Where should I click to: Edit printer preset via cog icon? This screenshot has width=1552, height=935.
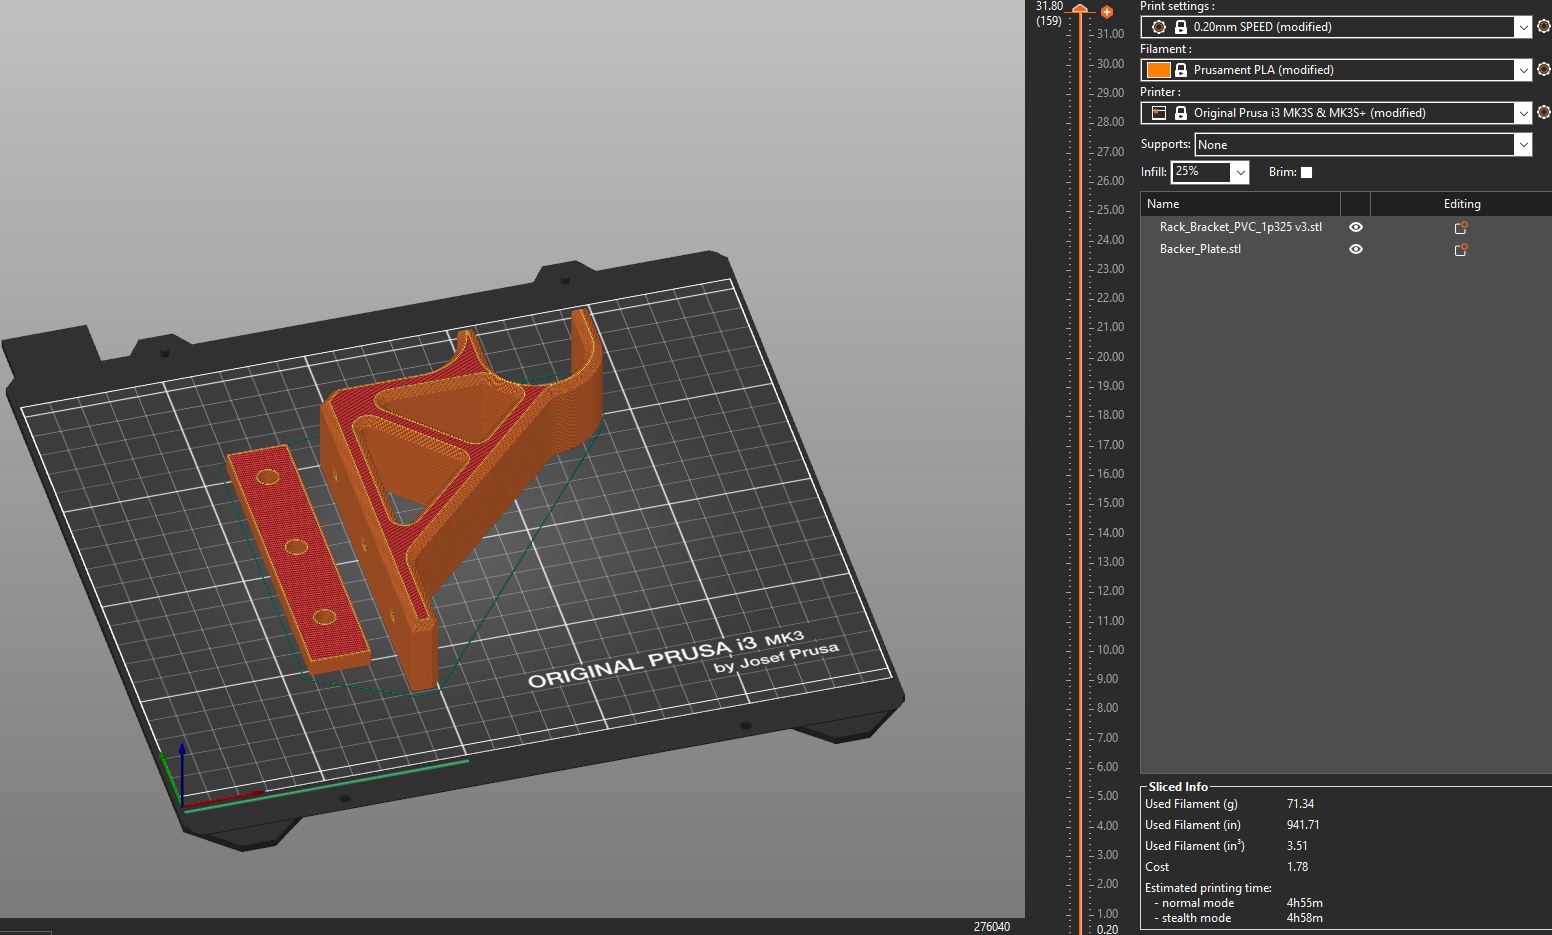(1543, 113)
